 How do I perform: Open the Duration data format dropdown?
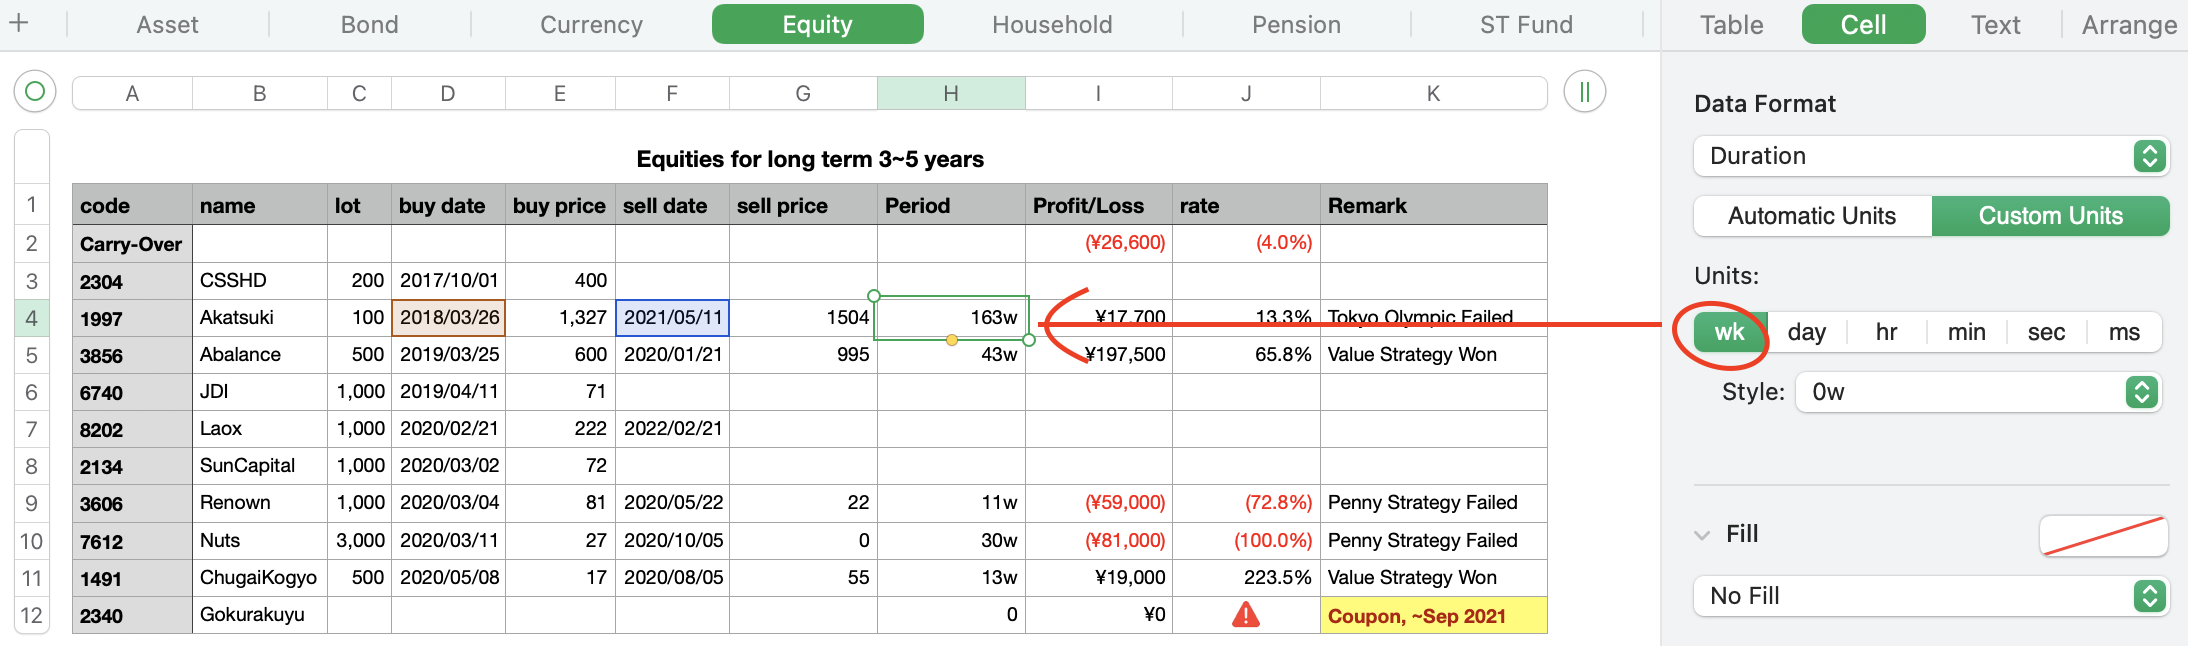pyautogui.click(x=1930, y=156)
